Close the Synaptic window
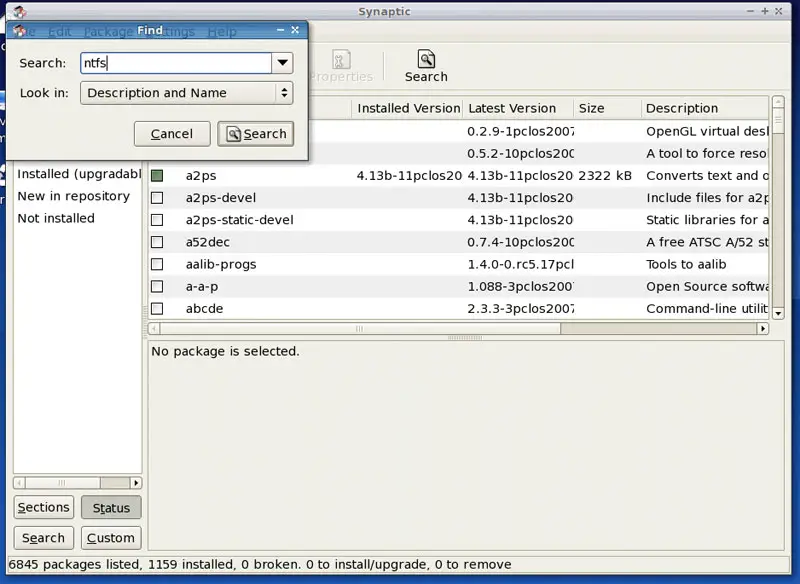Screen dimensions: 800x584 pos(779,11)
